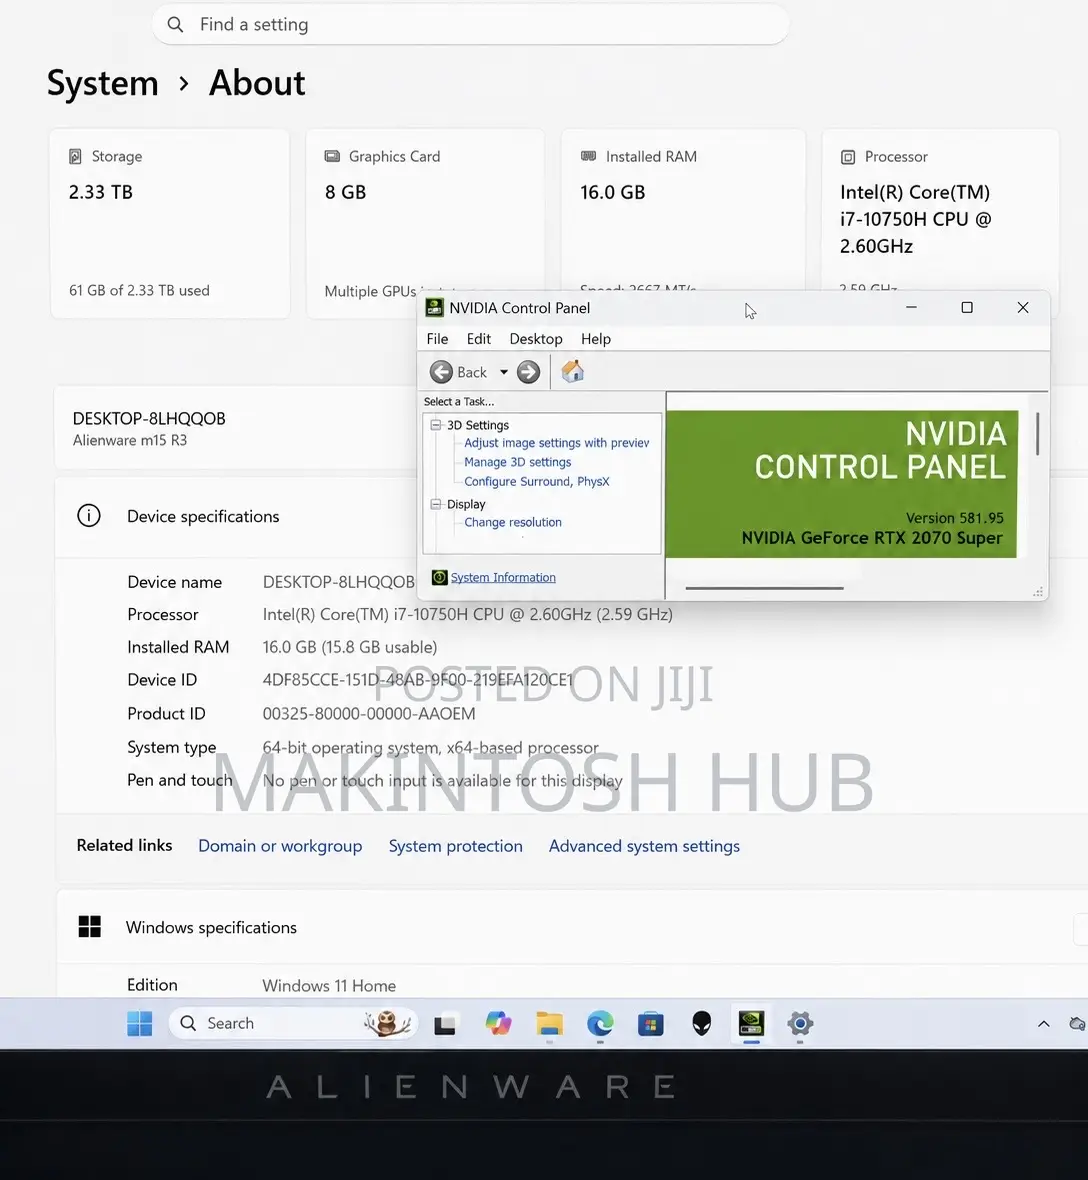Open the Help menu
This screenshot has width=1088, height=1180.
coord(596,339)
